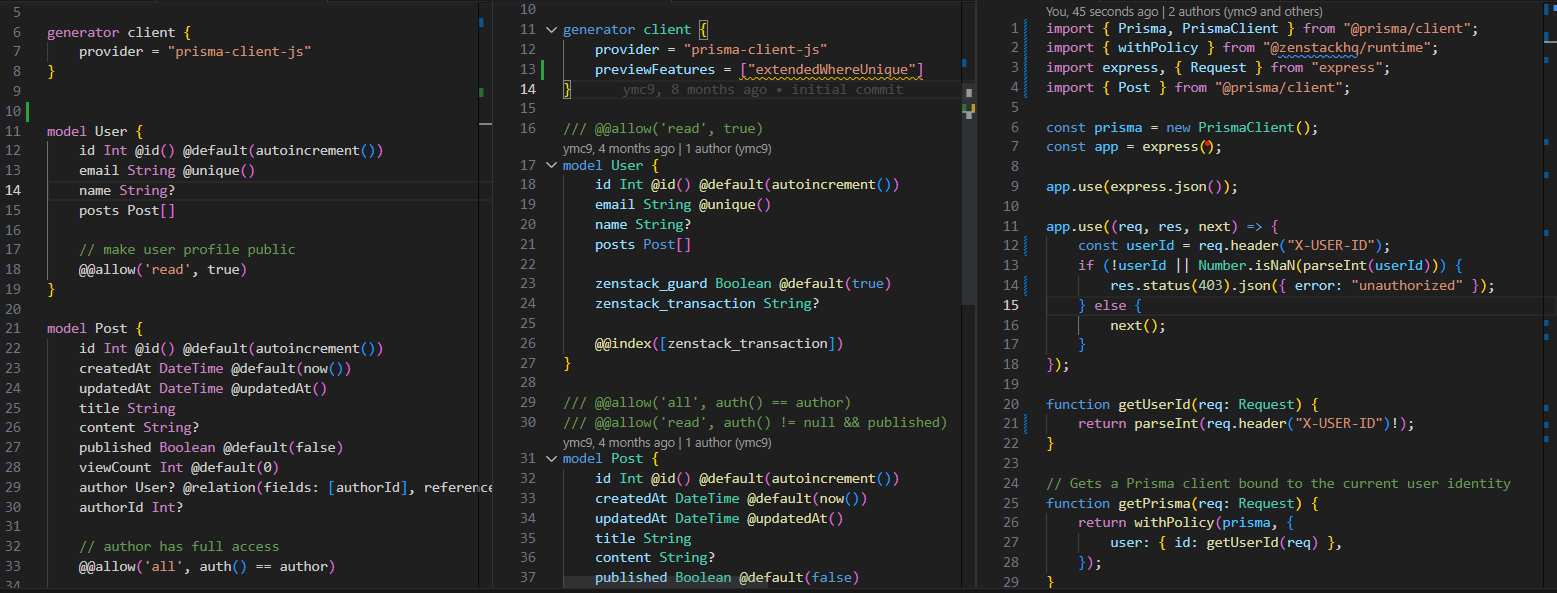Place cursor on 'previewFeatures' in the middle editor
Image resolution: width=1557 pixels, height=593 pixels.
click(x=655, y=69)
